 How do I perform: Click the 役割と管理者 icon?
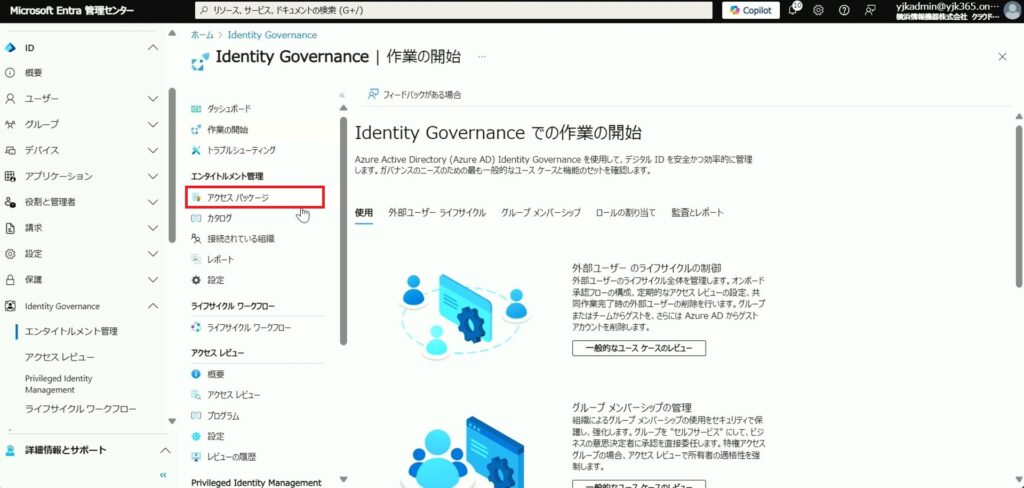[x=10, y=203]
